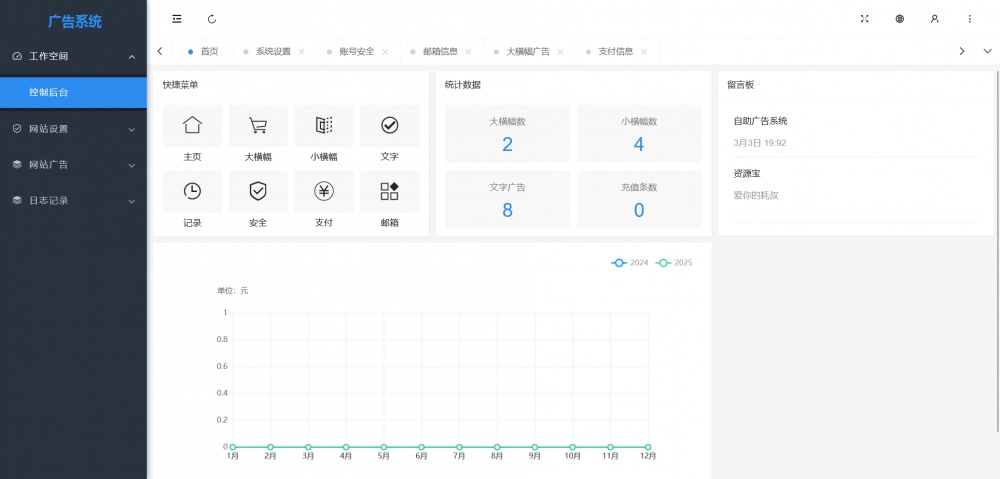This screenshot has width=1000, height=479.
Task: Open the 记录 clock shortcut icon
Action: click(192, 191)
